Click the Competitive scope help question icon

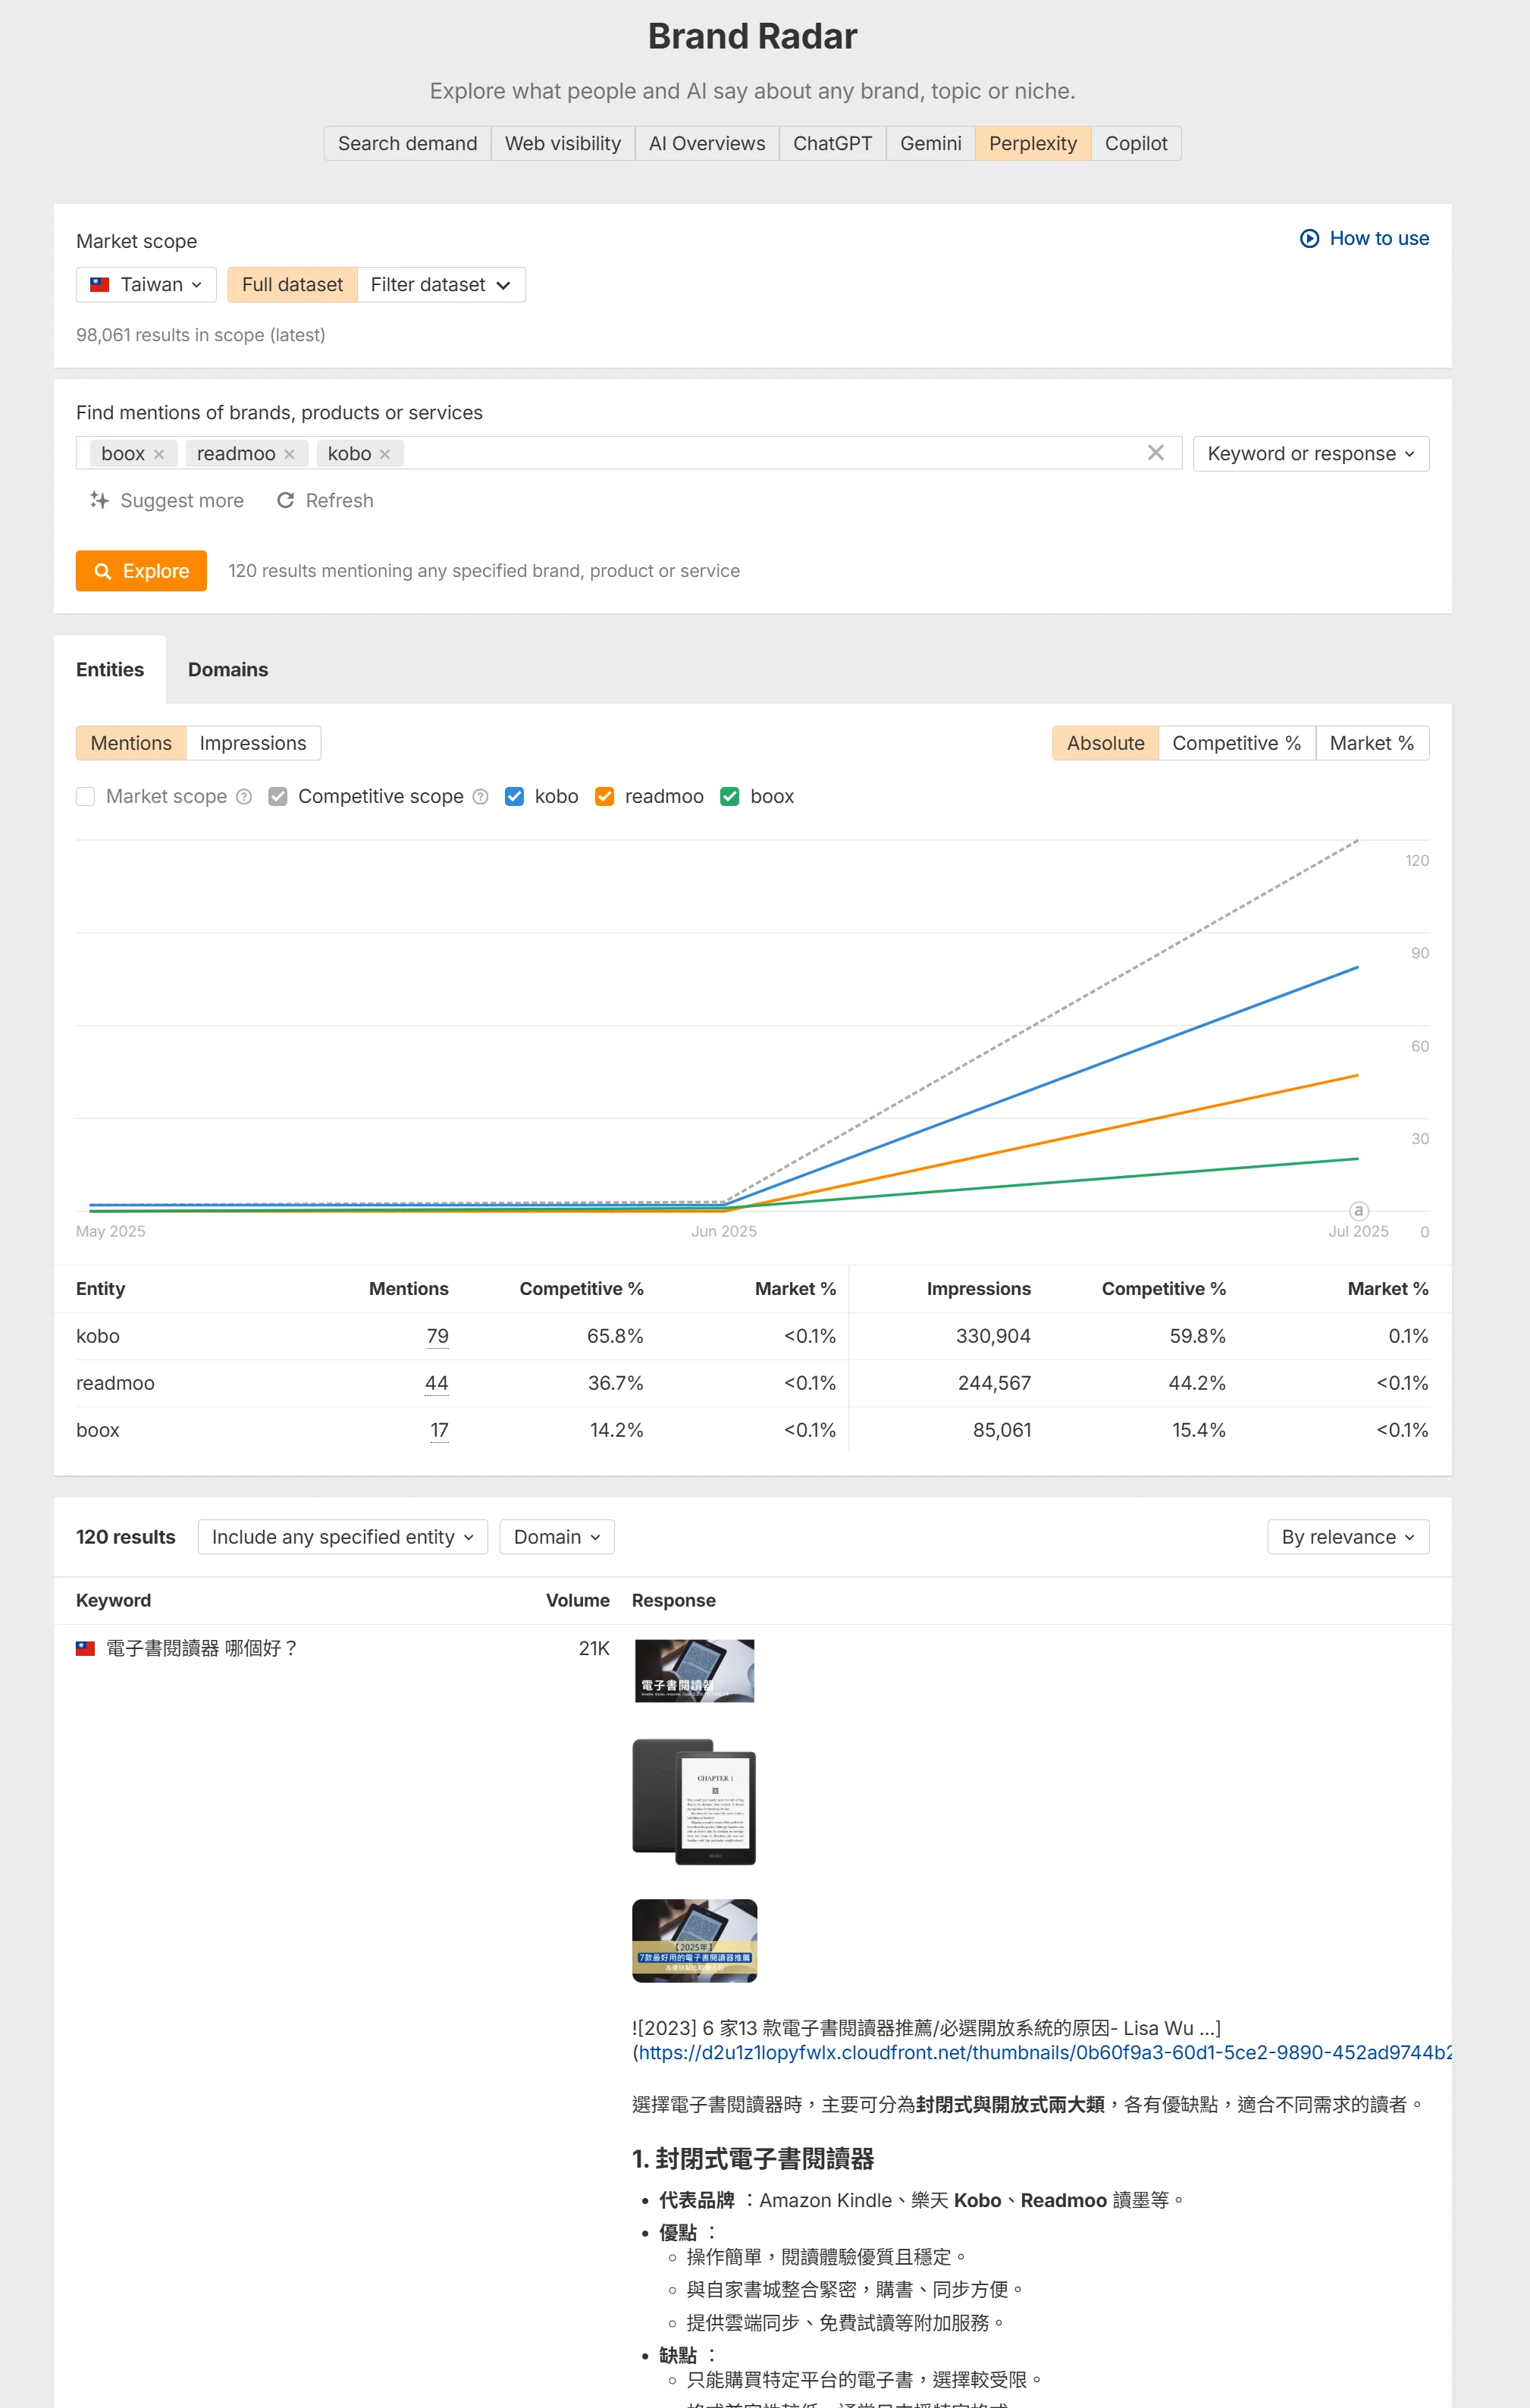coord(480,797)
